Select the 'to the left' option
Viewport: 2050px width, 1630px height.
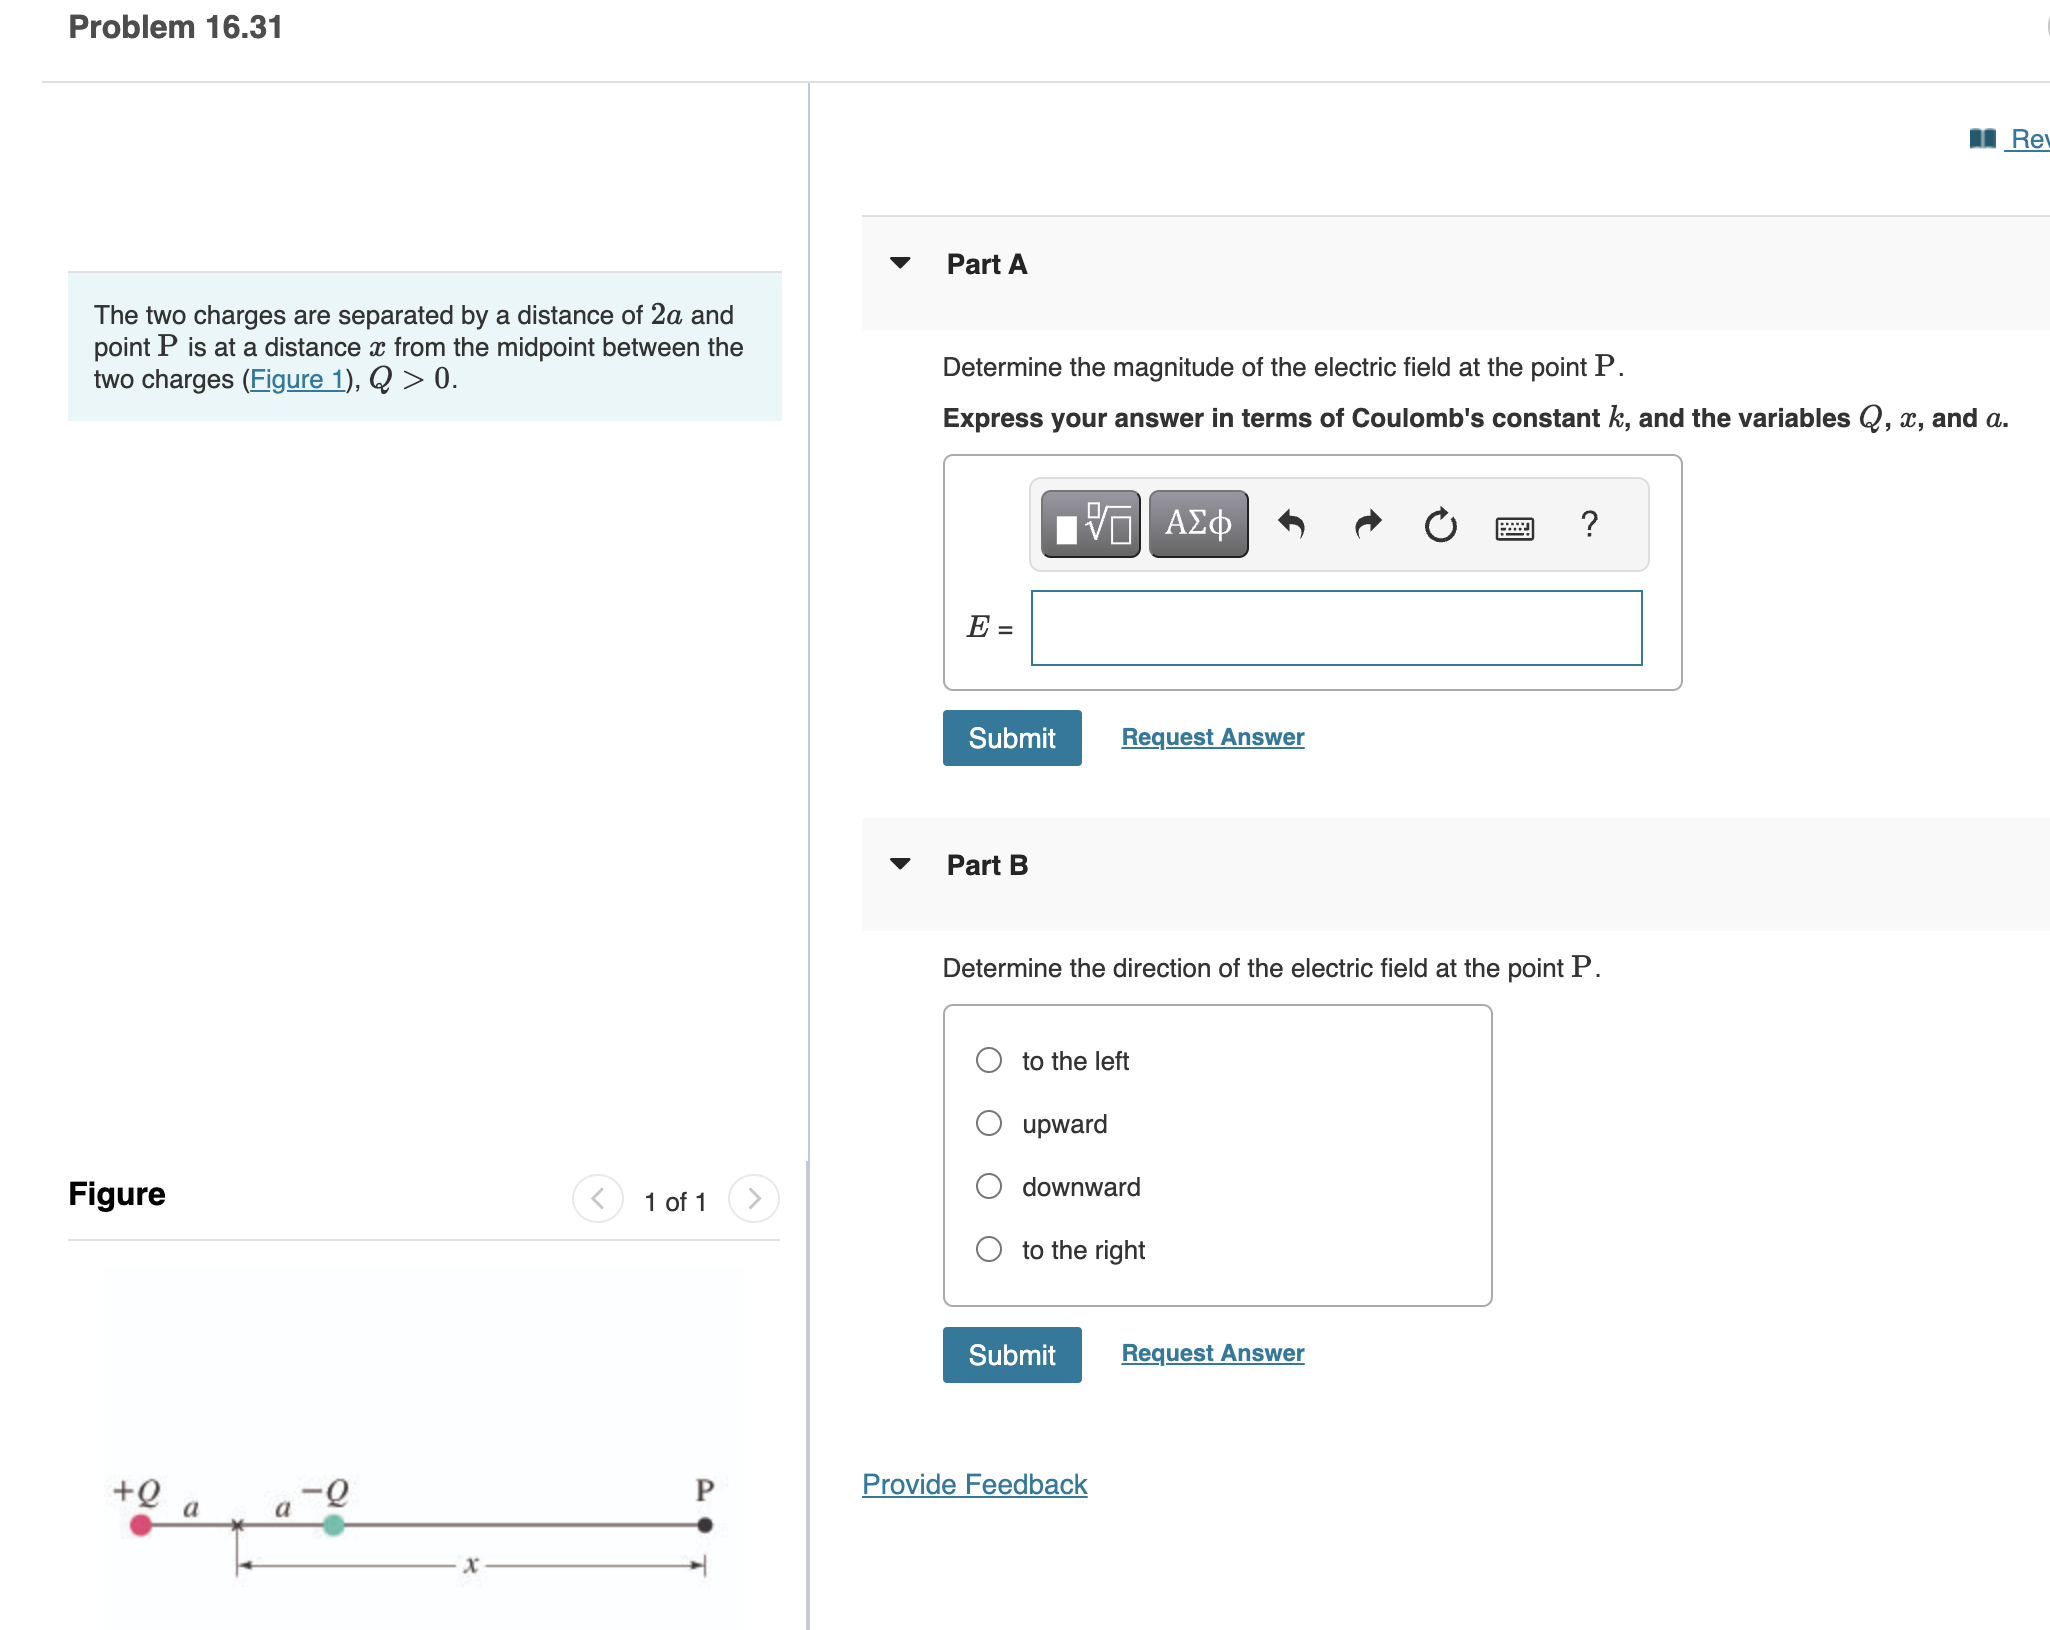pos(989,1060)
